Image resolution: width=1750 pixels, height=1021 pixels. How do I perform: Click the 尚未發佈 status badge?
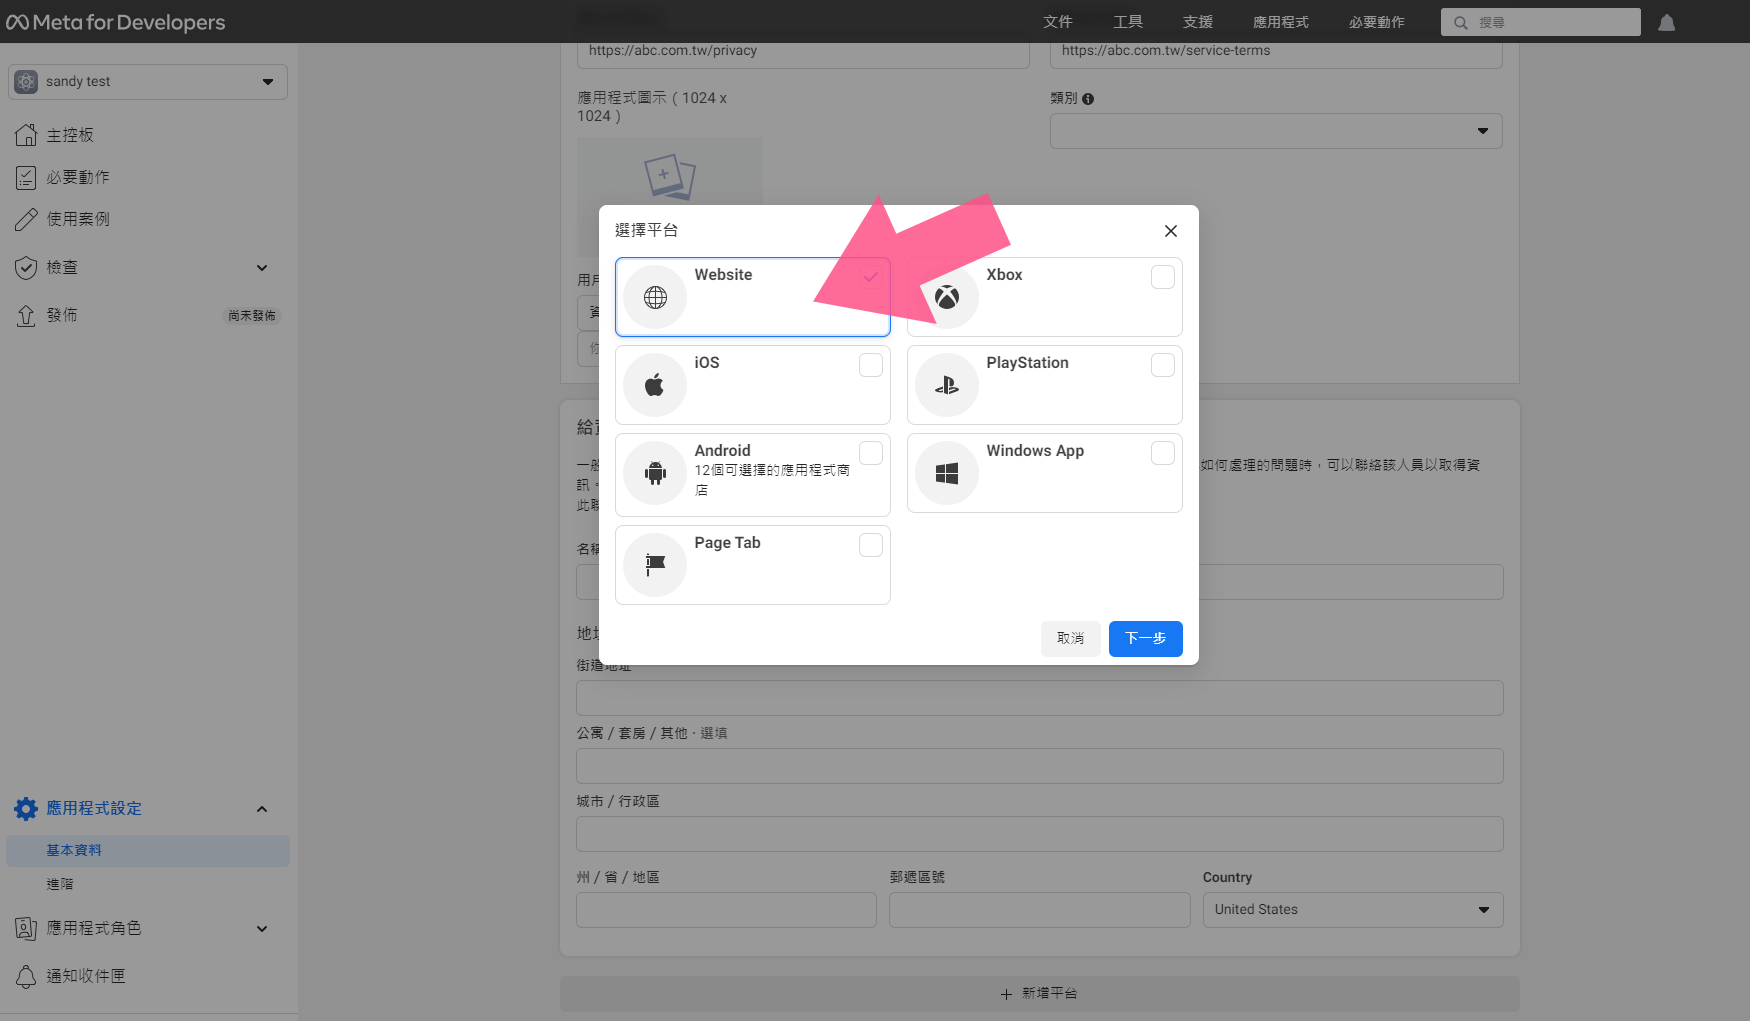click(x=252, y=316)
